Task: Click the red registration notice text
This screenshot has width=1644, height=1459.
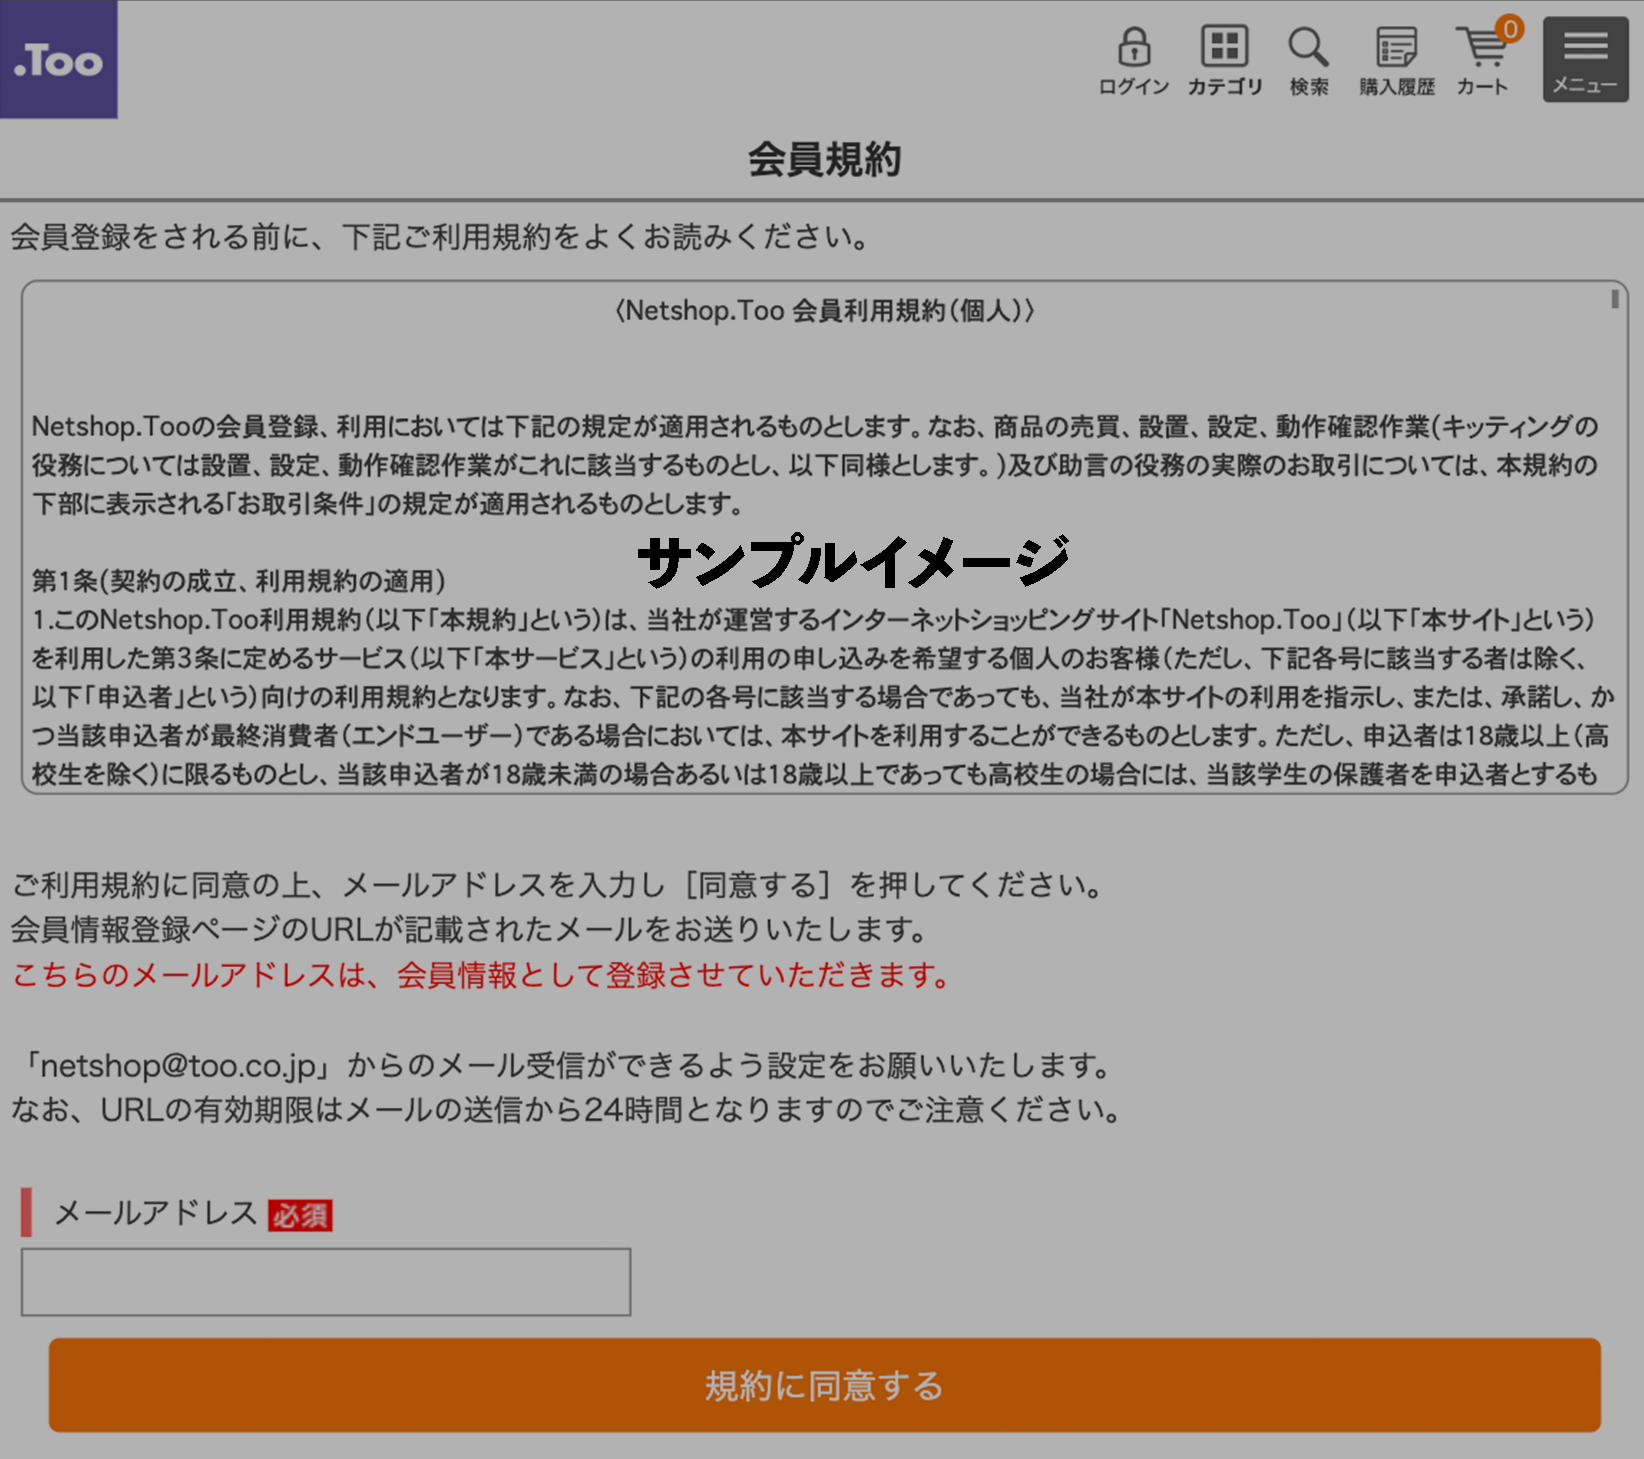Action: (x=478, y=977)
